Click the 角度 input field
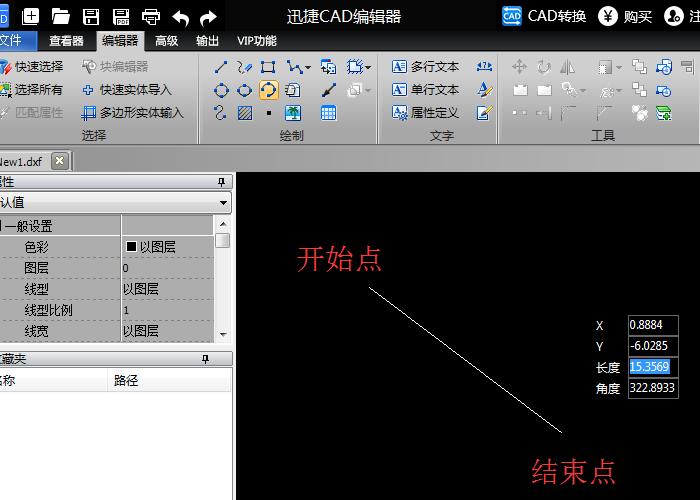Screen dimensions: 700x500 [x=653, y=388]
